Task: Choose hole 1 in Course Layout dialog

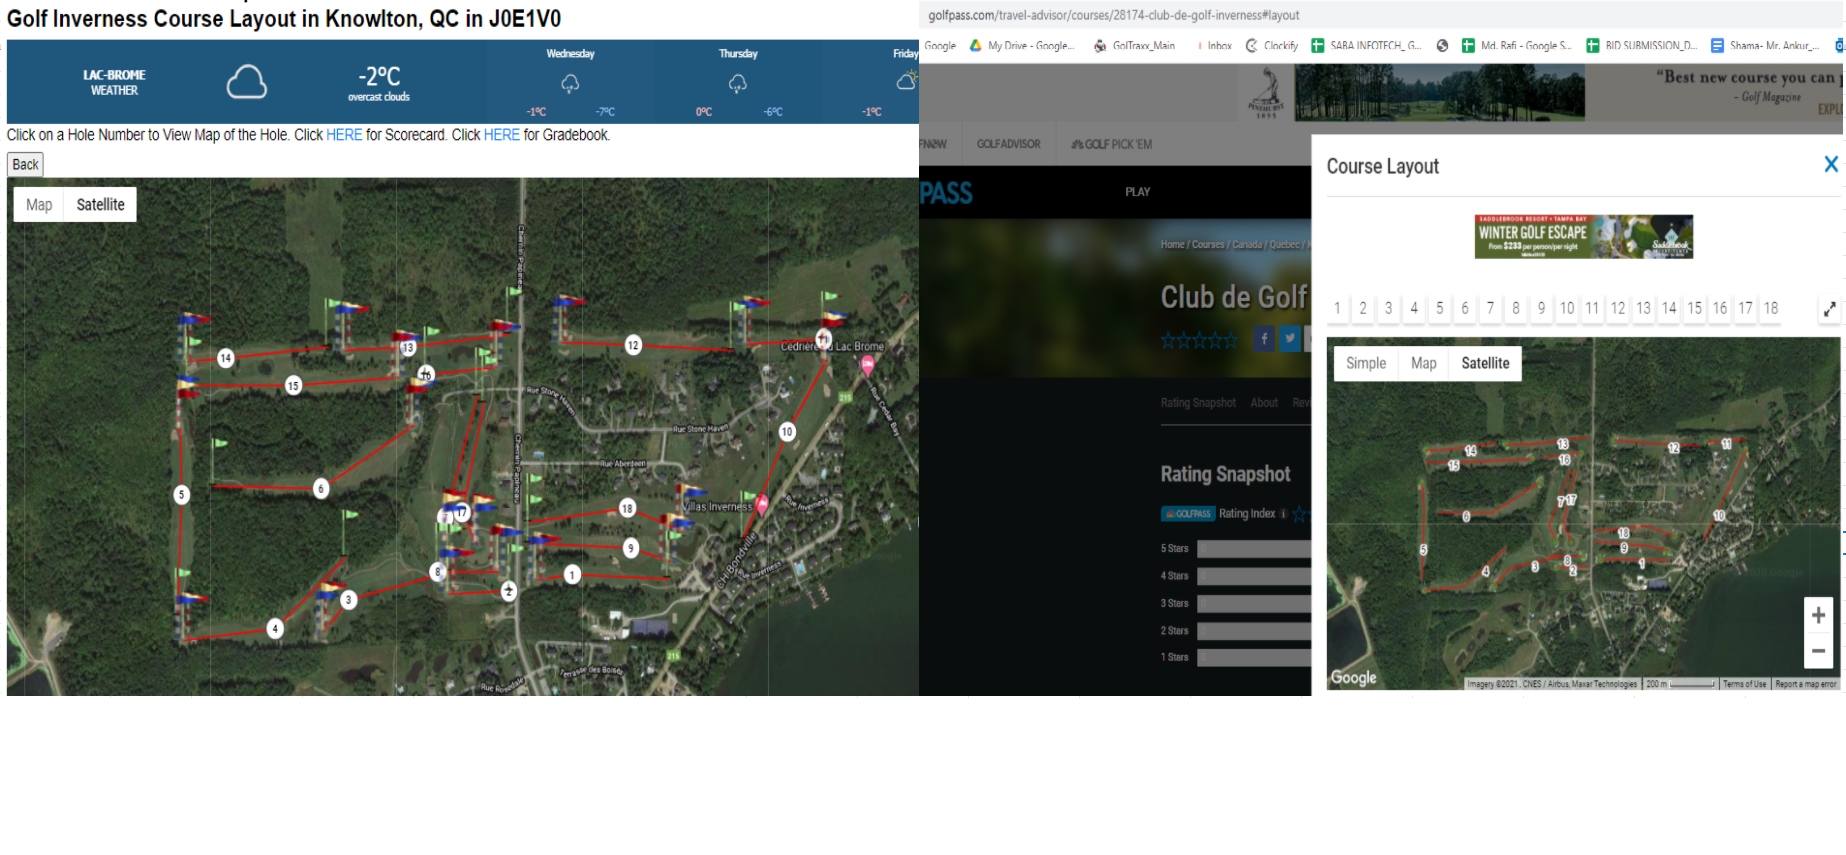Action: (x=1337, y=308)
